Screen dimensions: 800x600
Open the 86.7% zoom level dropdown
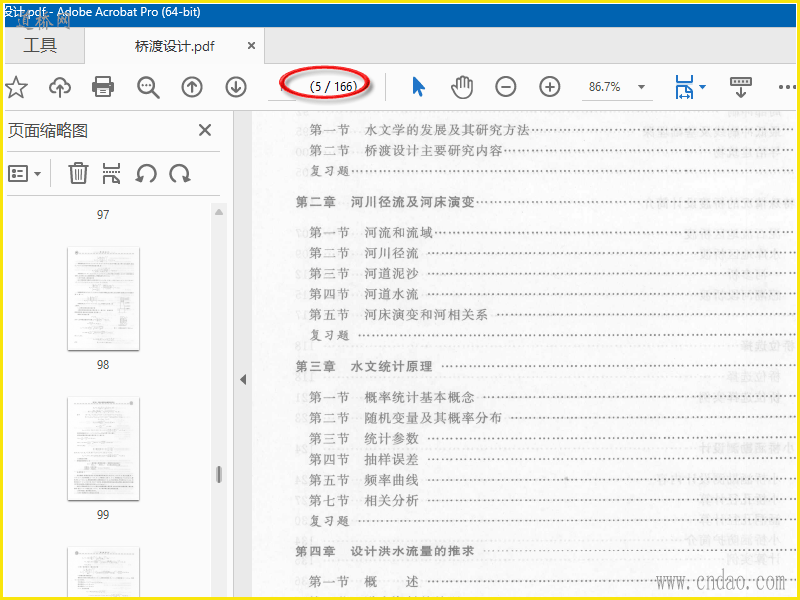[641, 87]
